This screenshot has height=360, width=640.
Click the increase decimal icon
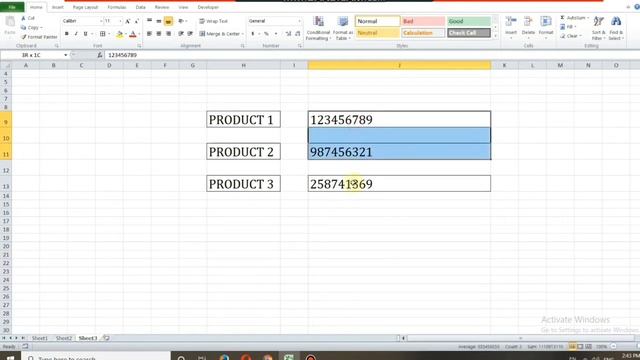289,34
